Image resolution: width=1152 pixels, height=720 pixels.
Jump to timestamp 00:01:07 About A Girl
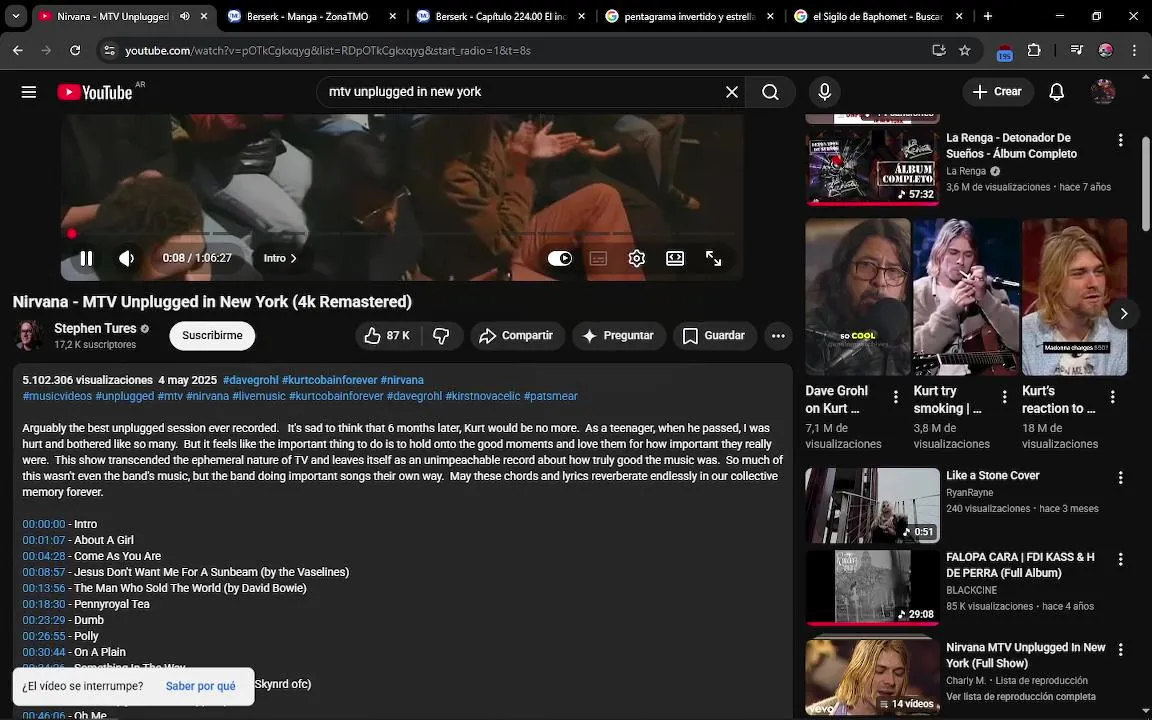point(44,540)
